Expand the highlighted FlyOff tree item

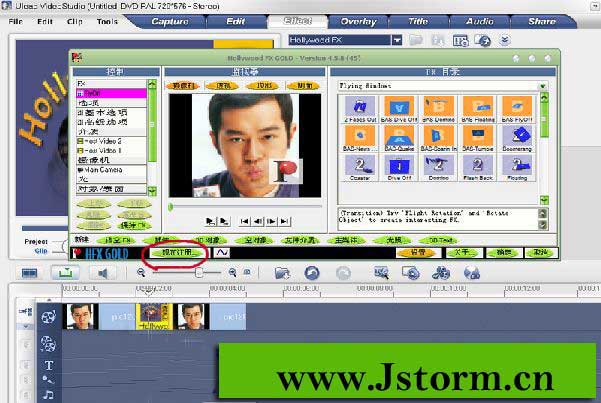(x=80, y=94)
